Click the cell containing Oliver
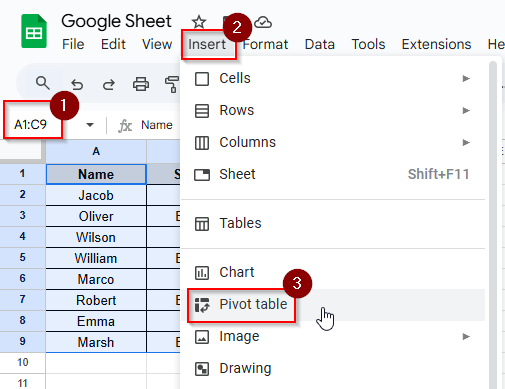505x389 pixels. coord(96,216)
